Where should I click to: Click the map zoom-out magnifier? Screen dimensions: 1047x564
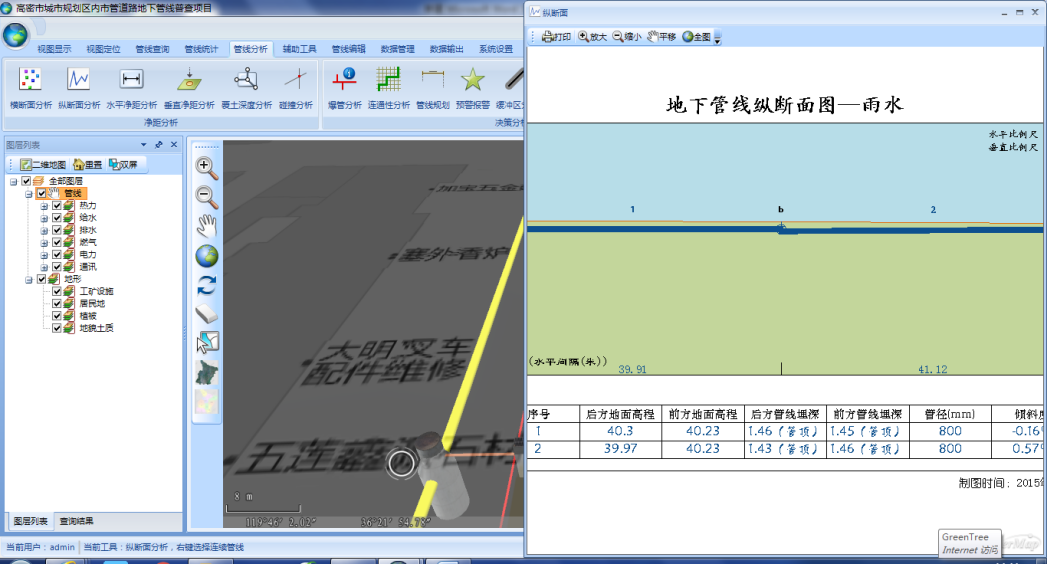tap(206, 197)
